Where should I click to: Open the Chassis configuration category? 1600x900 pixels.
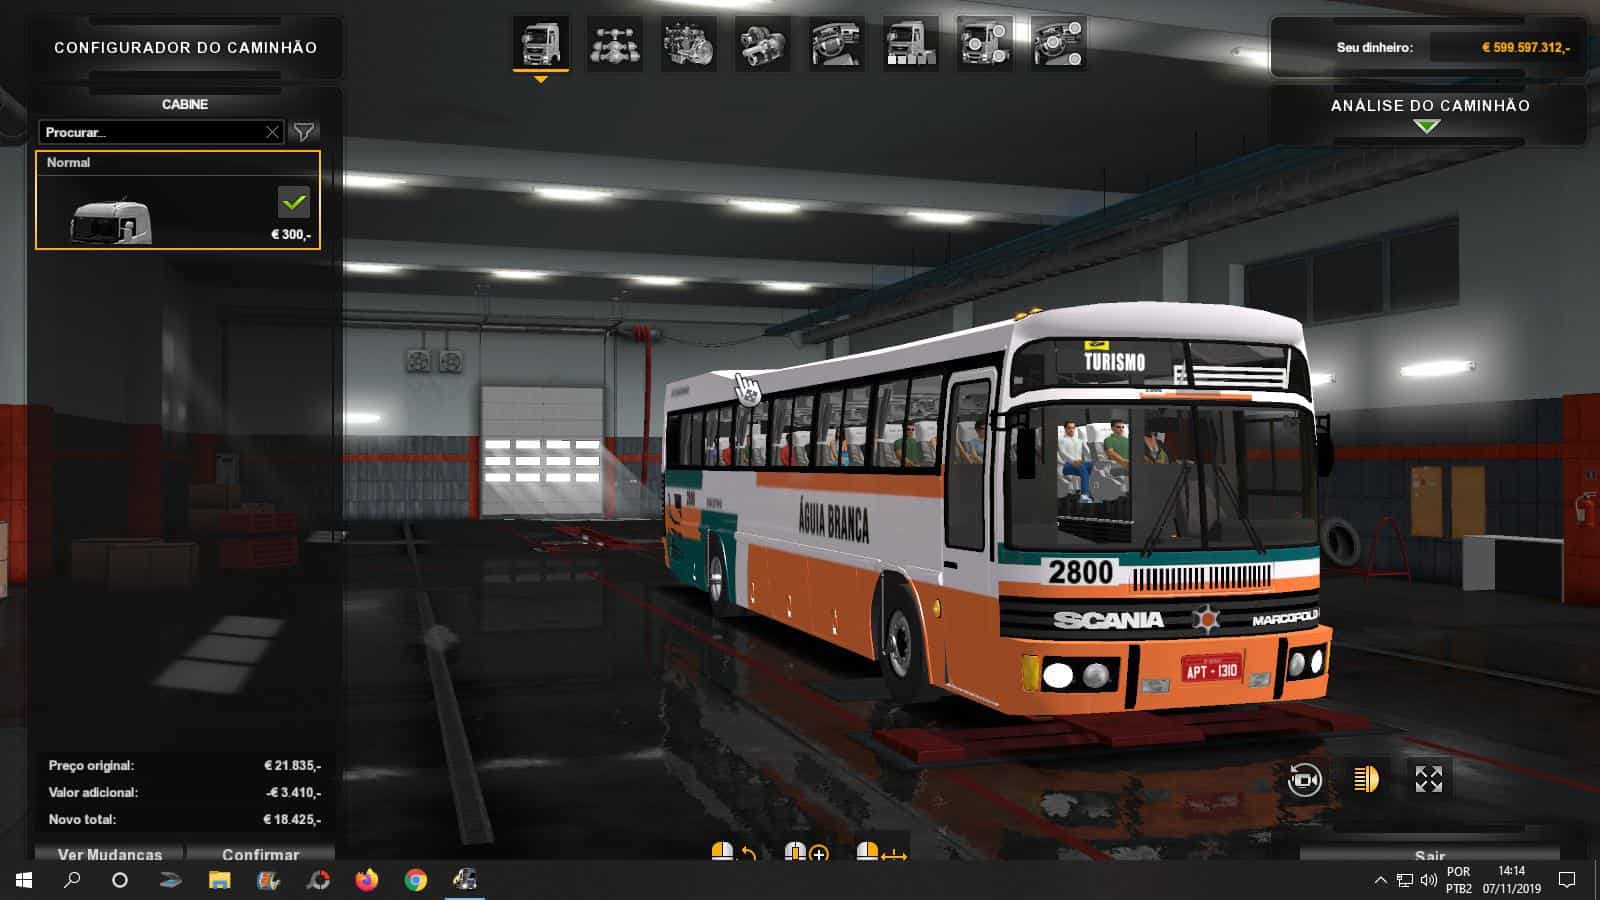pyautogui.click(x=615, y=45)
